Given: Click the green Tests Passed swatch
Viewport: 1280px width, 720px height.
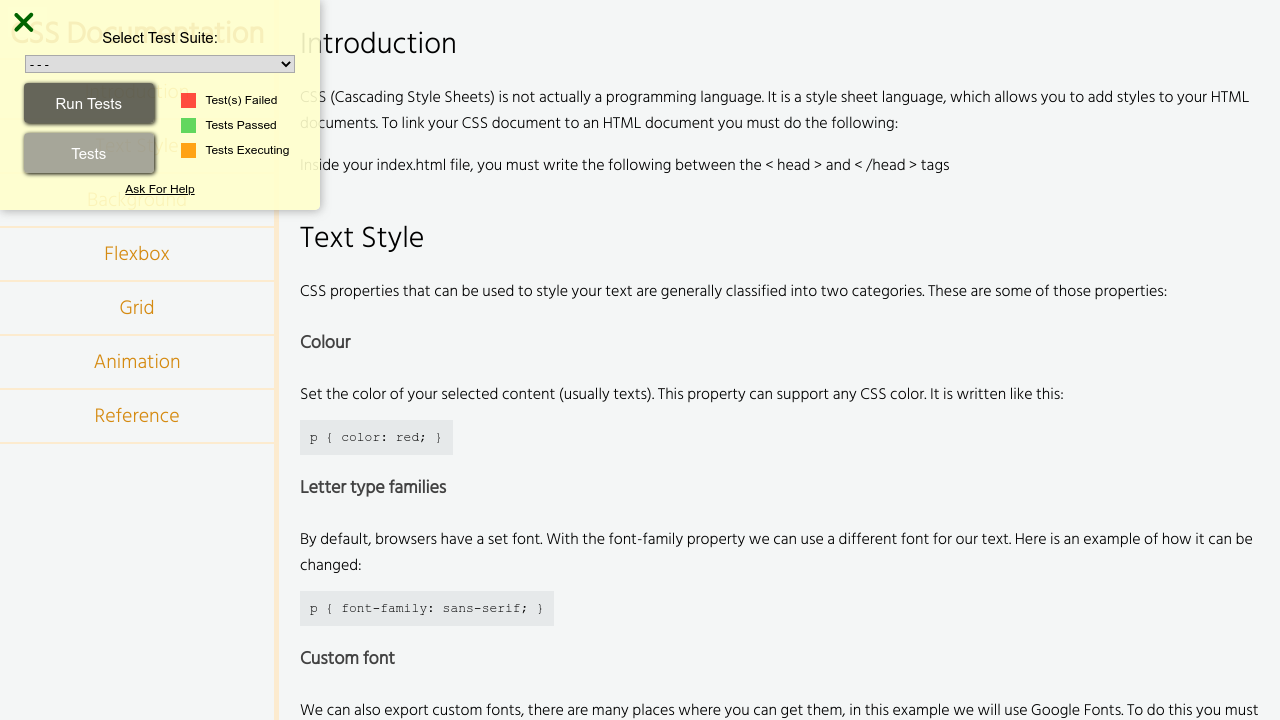Looking at the screenshot, I should (x=188, y=125).
